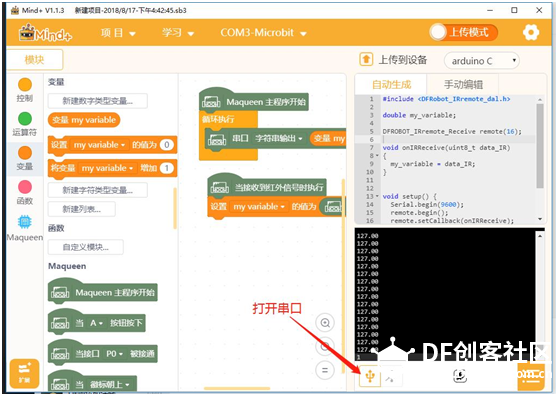Click the 新建数字类型变量 button
558x396 pixels.
coord(98,101)
